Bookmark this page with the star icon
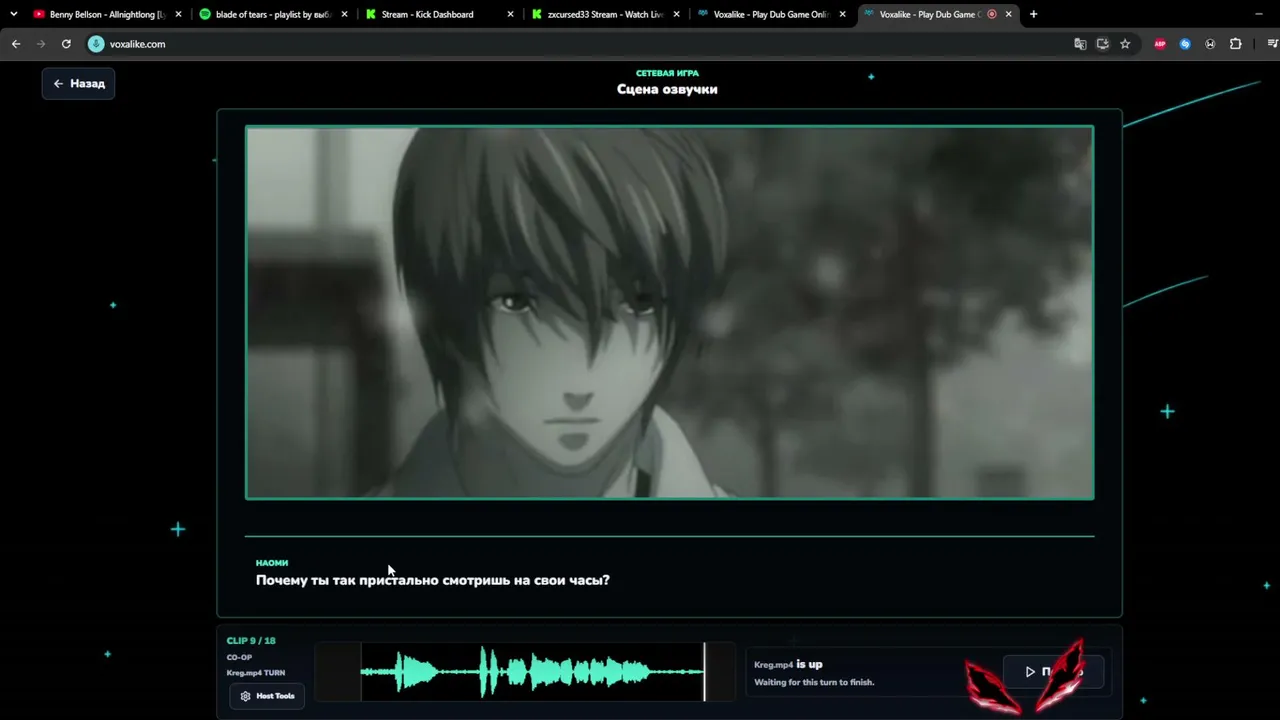The width and height of the screenshot is (1280, 720). (1125, 44)
